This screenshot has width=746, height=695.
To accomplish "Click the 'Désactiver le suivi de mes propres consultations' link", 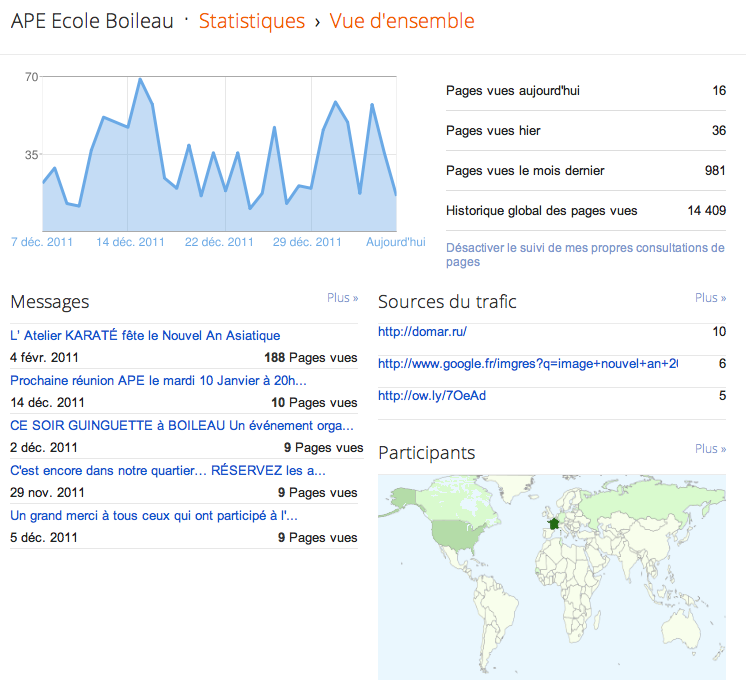I will pos(584,254).
